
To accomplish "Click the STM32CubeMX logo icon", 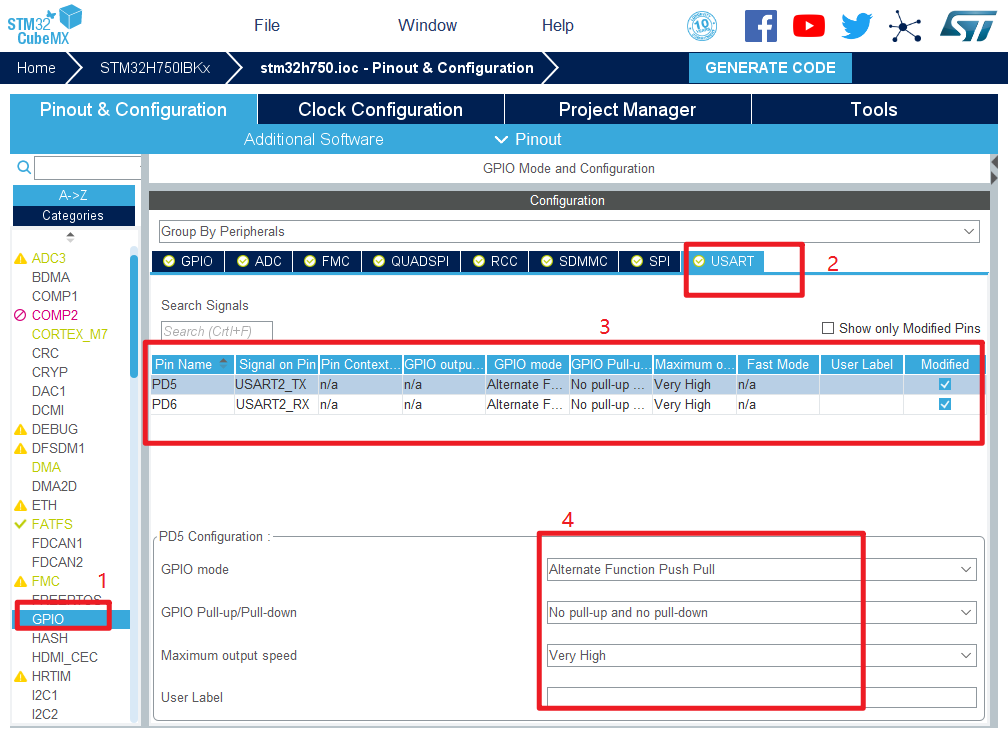I will pyautogui.click(x=45, y=24).
